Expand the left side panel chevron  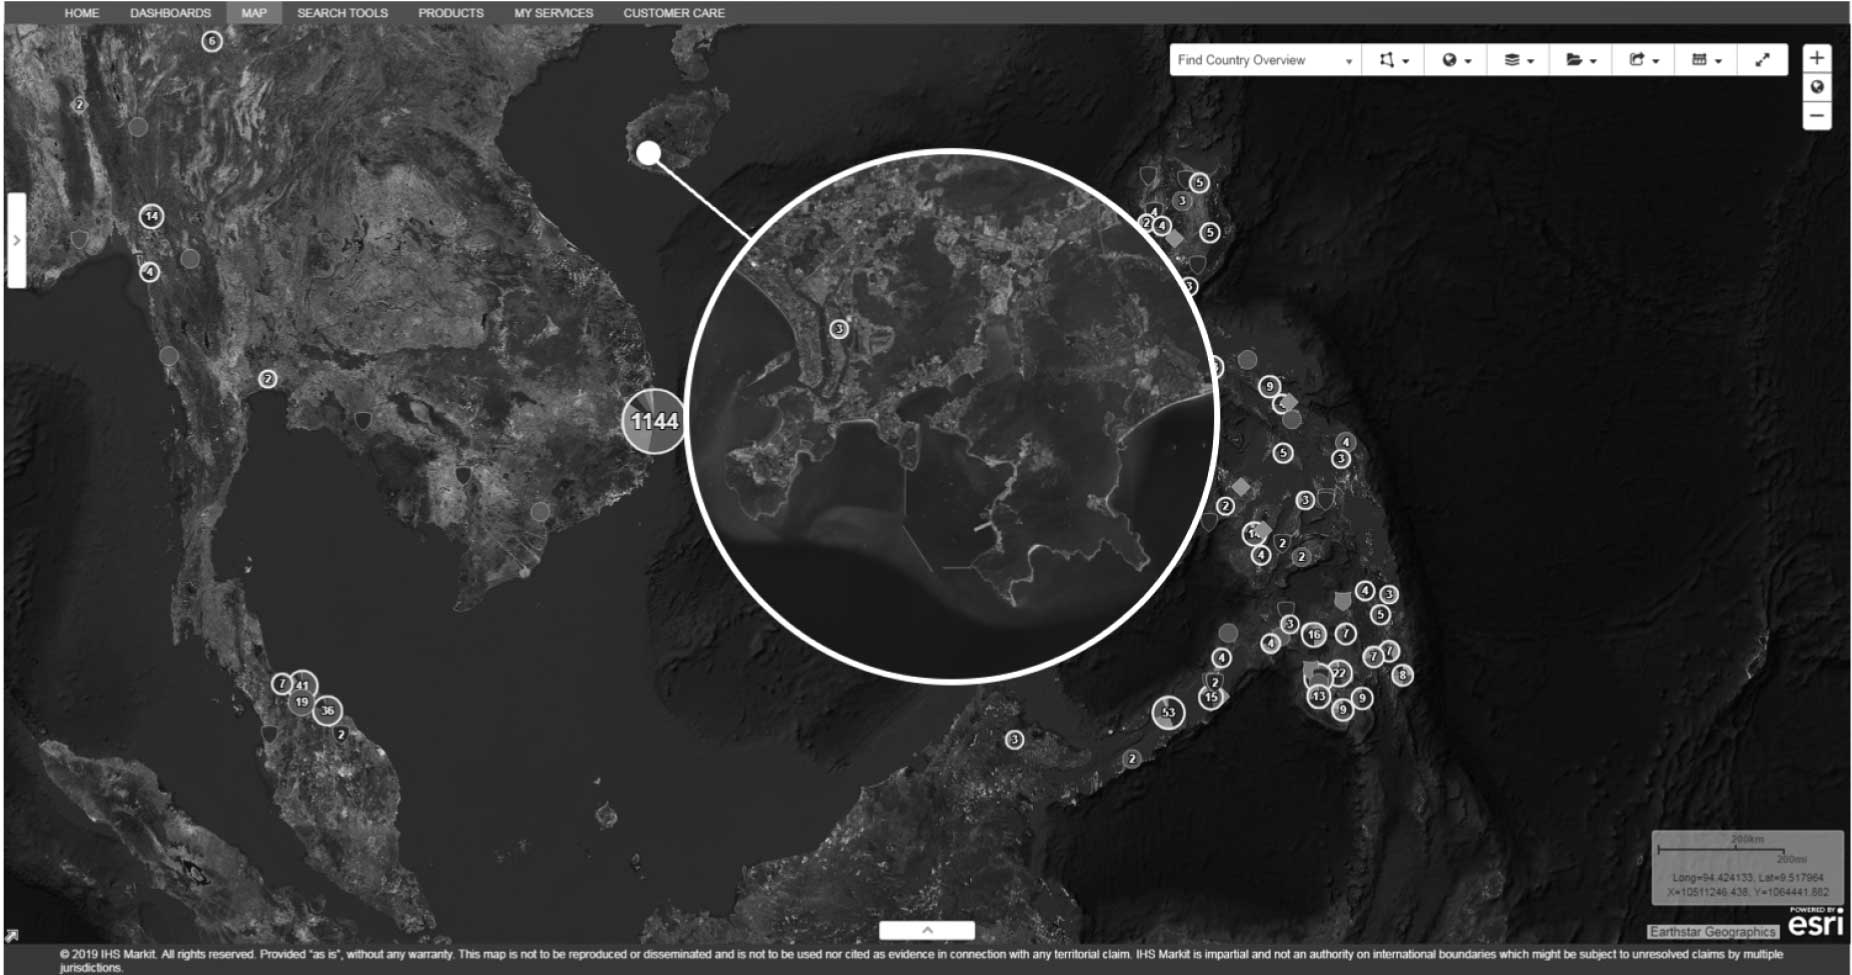click(x=16, y=240)
